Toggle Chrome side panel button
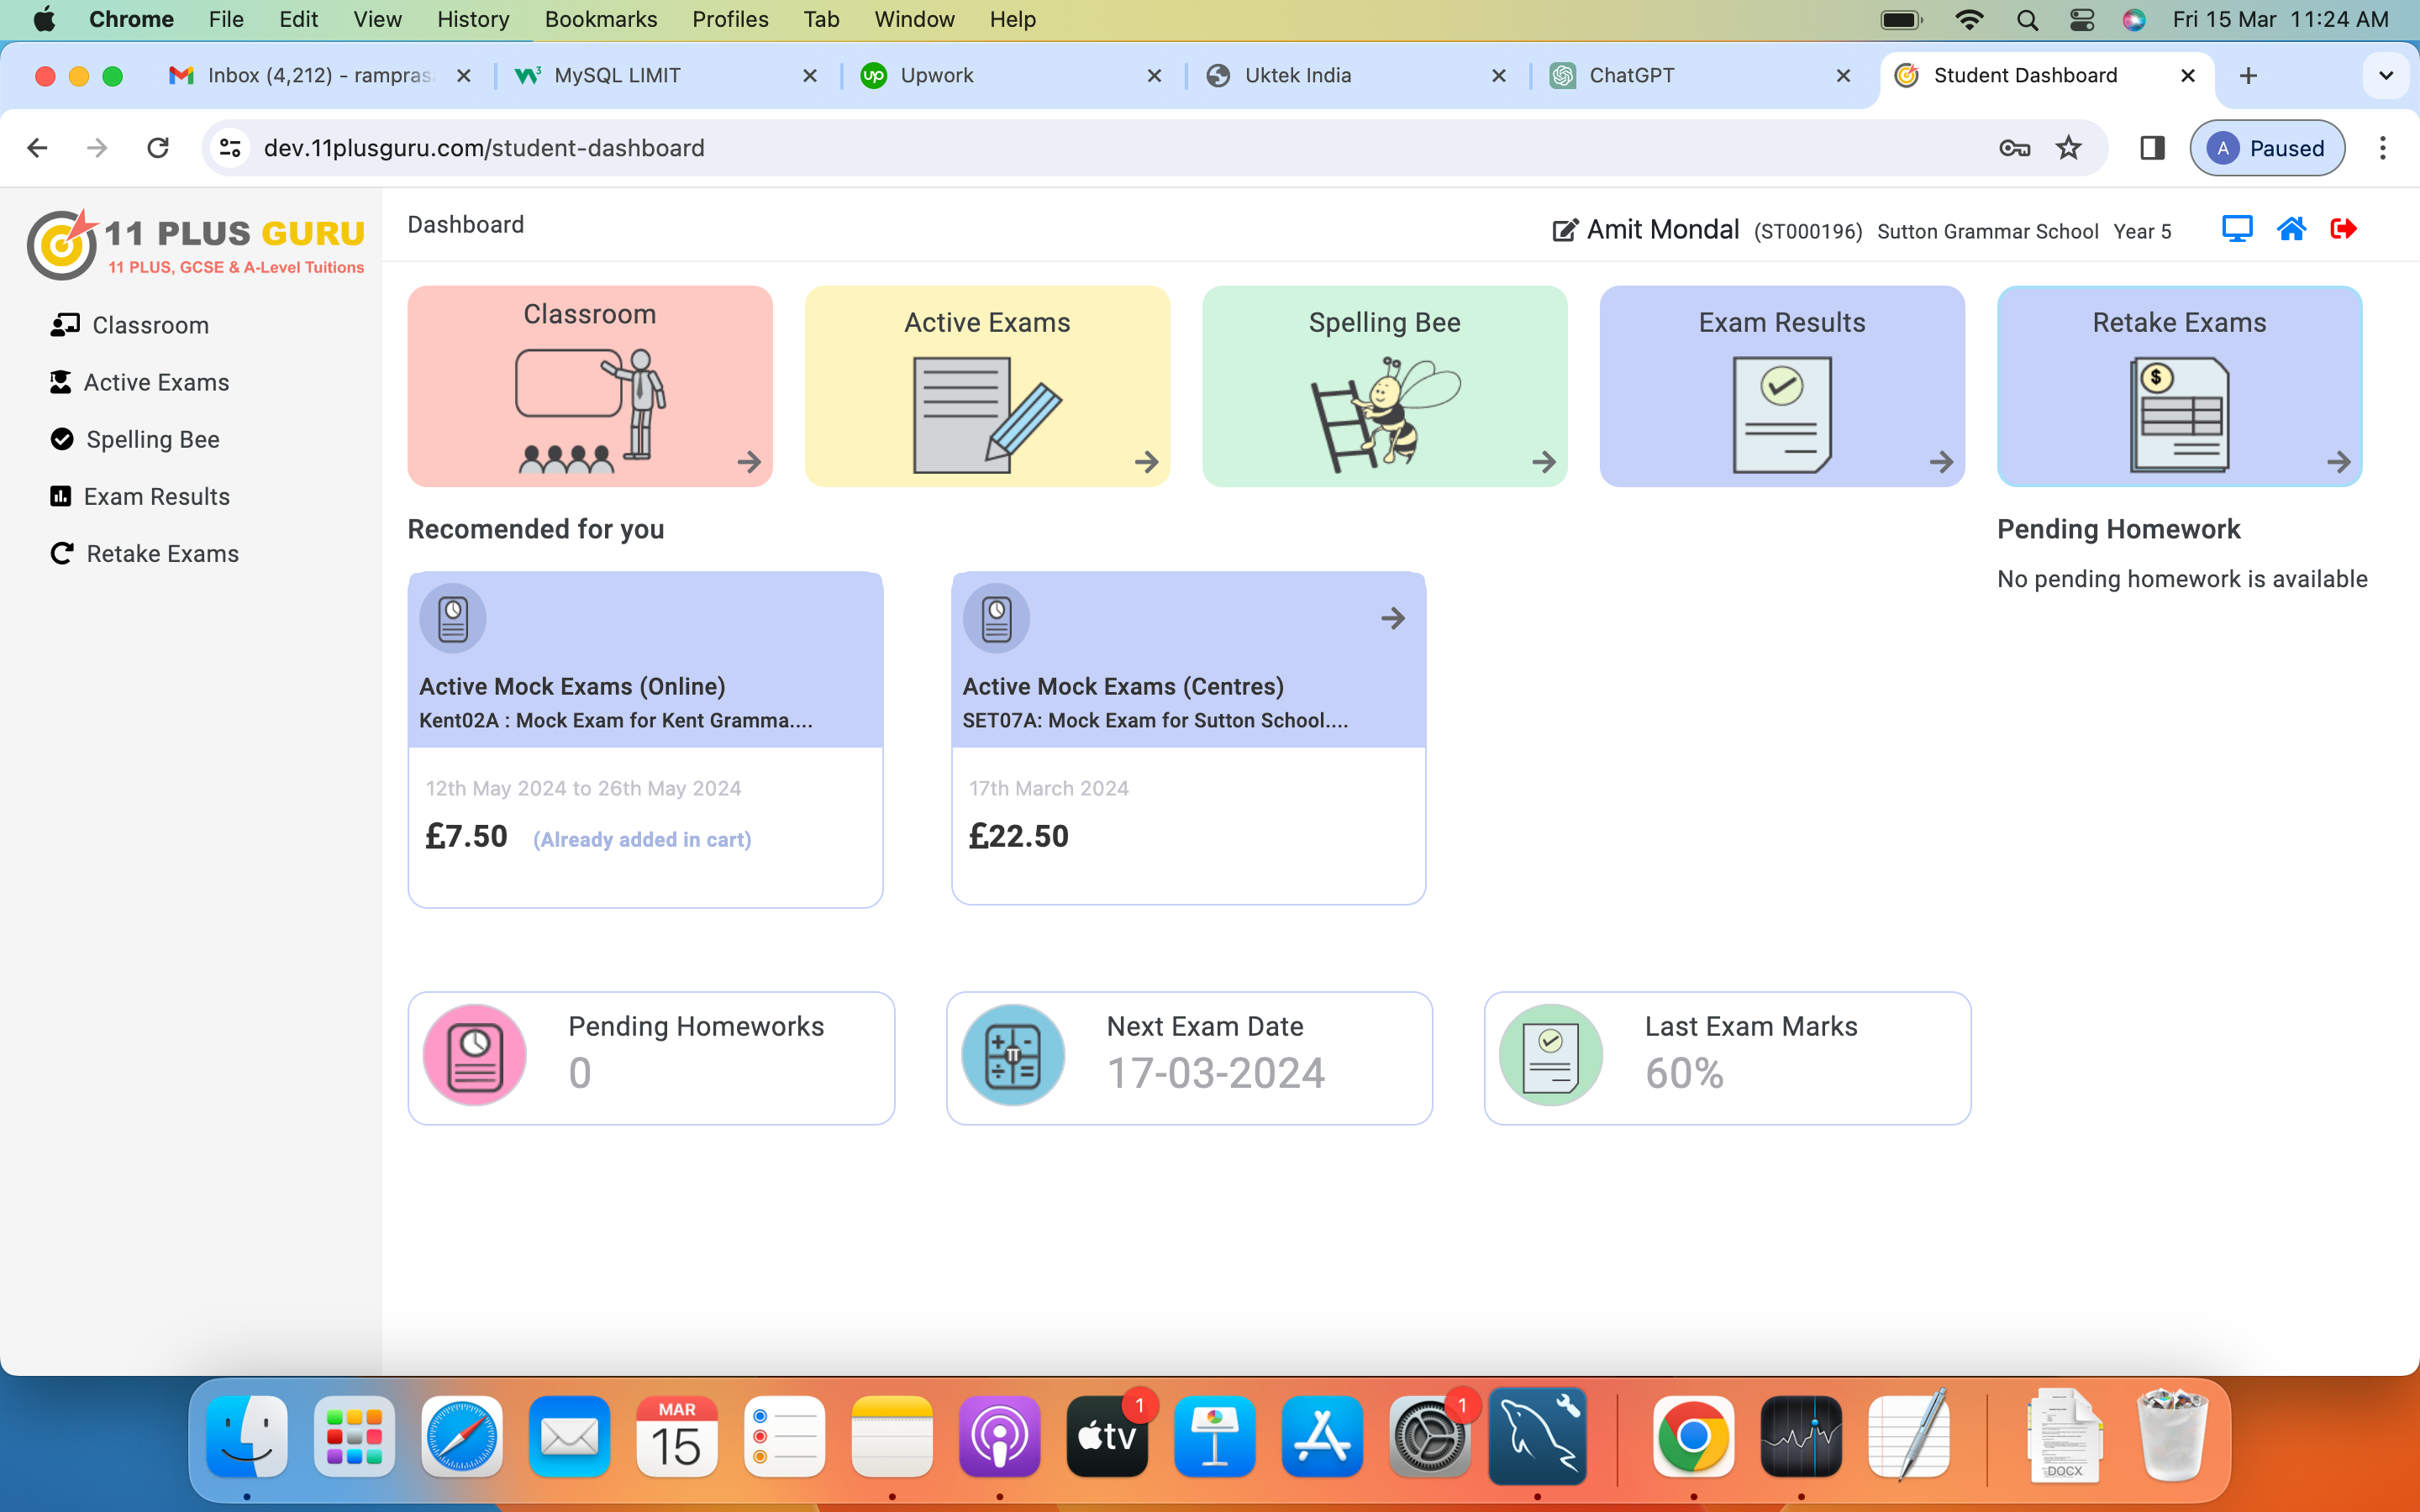 pyautogui.click(x=2152, y=148)
